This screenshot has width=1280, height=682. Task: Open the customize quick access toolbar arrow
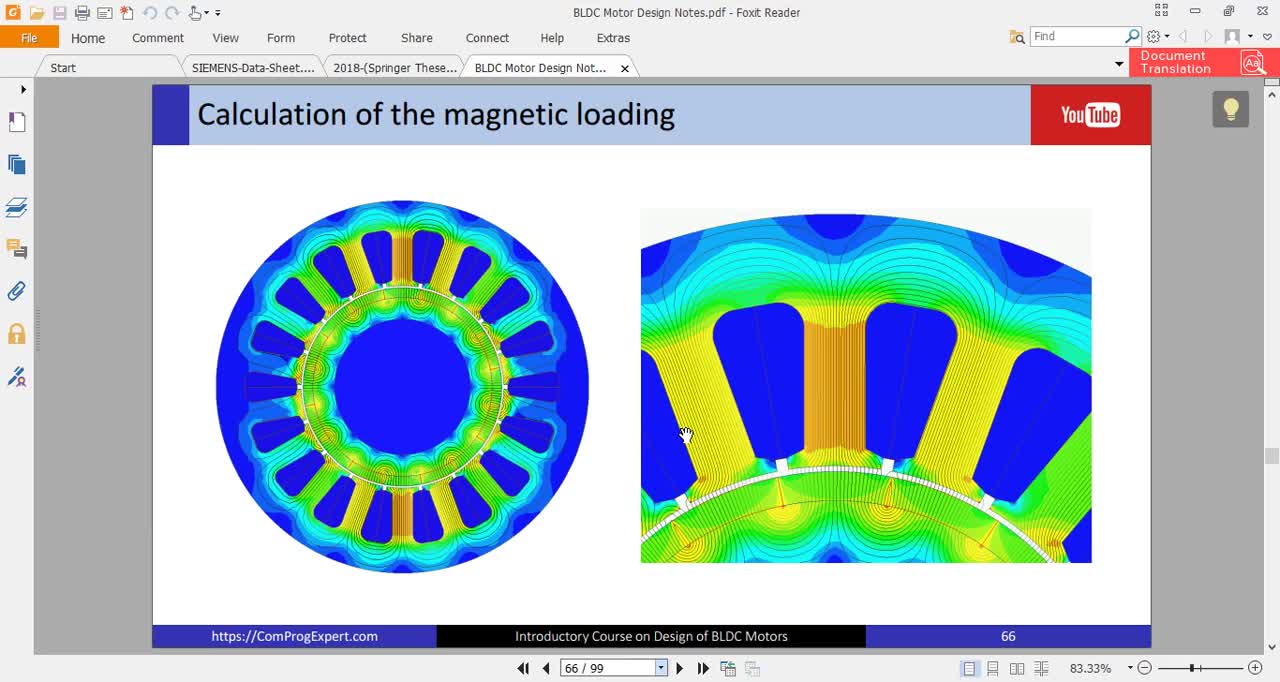click(218, 13)
